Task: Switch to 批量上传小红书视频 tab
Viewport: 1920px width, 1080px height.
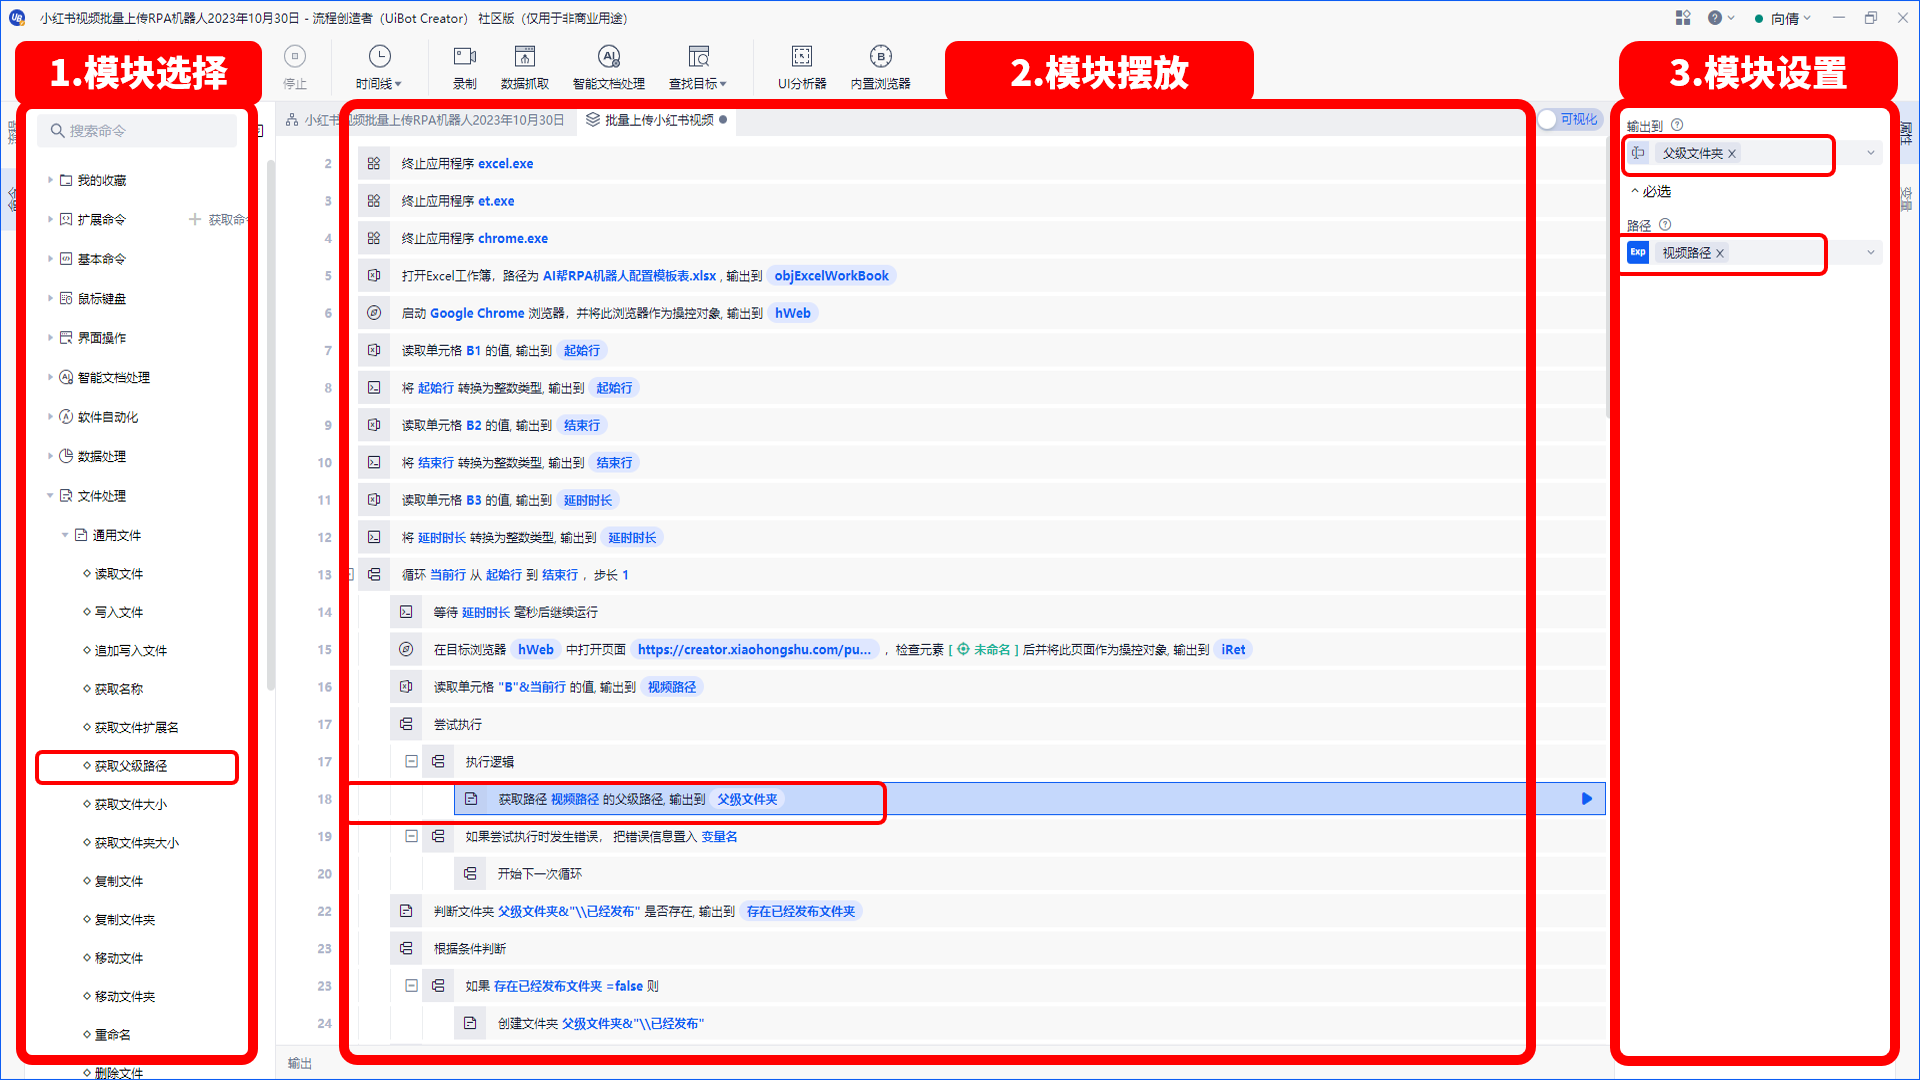Action: [658, 120]
